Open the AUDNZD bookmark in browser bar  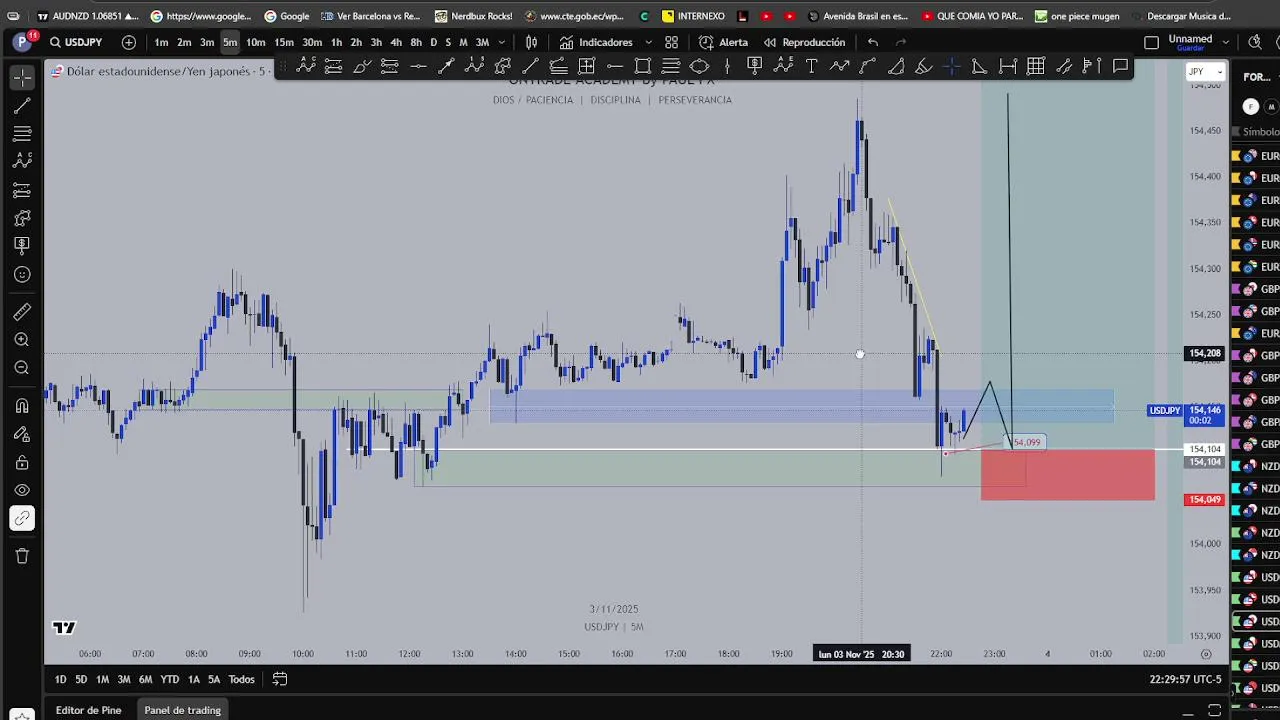[x=87, y=16]
